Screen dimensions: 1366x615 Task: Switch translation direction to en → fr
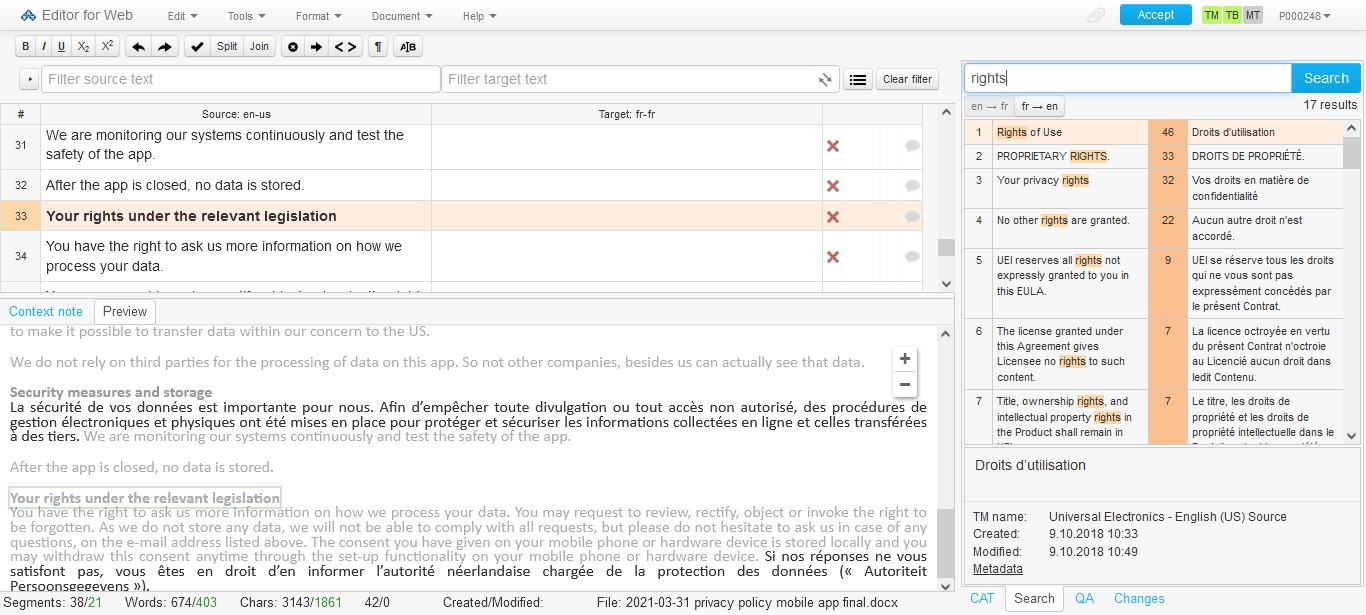(988, 105)
